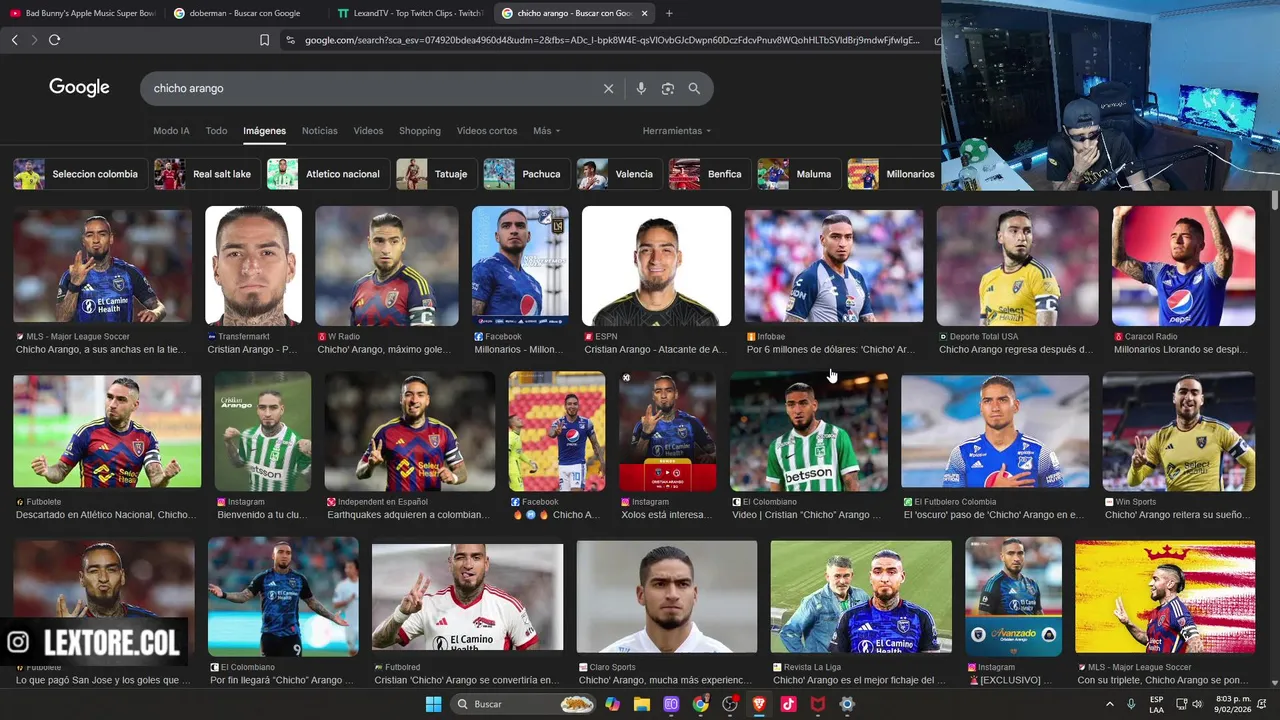Open the El Colombiano Video Cristian Chicho image
Screen dimensions: 1280x720
click(809, 432)
